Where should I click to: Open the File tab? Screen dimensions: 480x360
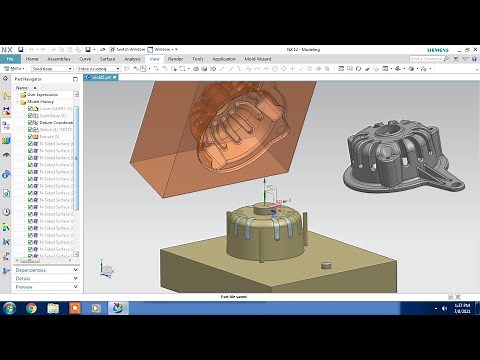click(x=10, y=59)
